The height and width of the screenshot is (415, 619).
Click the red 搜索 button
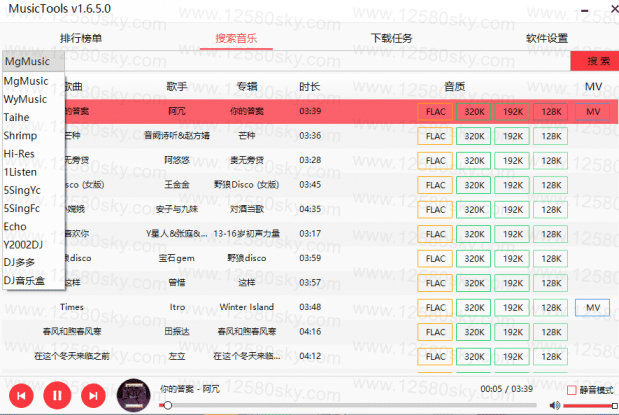595,61
